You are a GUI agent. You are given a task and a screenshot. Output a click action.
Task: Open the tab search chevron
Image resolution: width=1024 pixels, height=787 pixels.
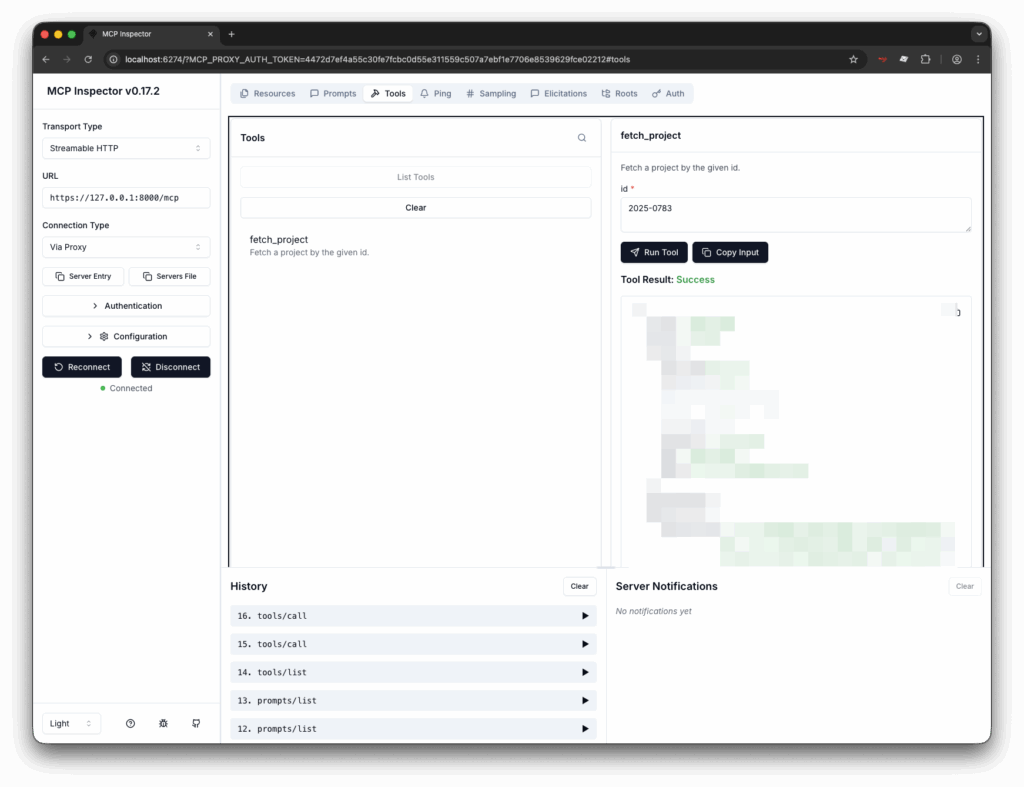pos(978,34)
